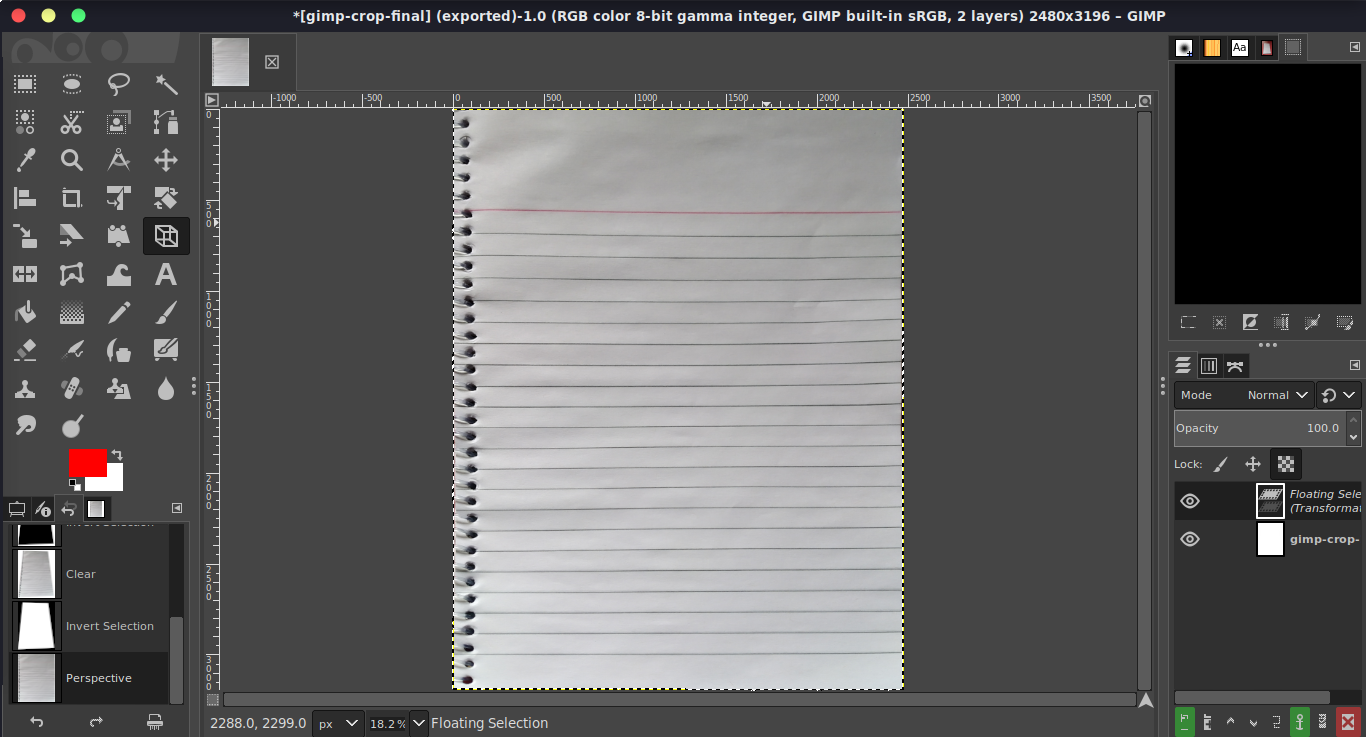Delete the current layer
Image resolution: width=1366 pixels, height=737 pixels.
click(x=1347, y=721)
